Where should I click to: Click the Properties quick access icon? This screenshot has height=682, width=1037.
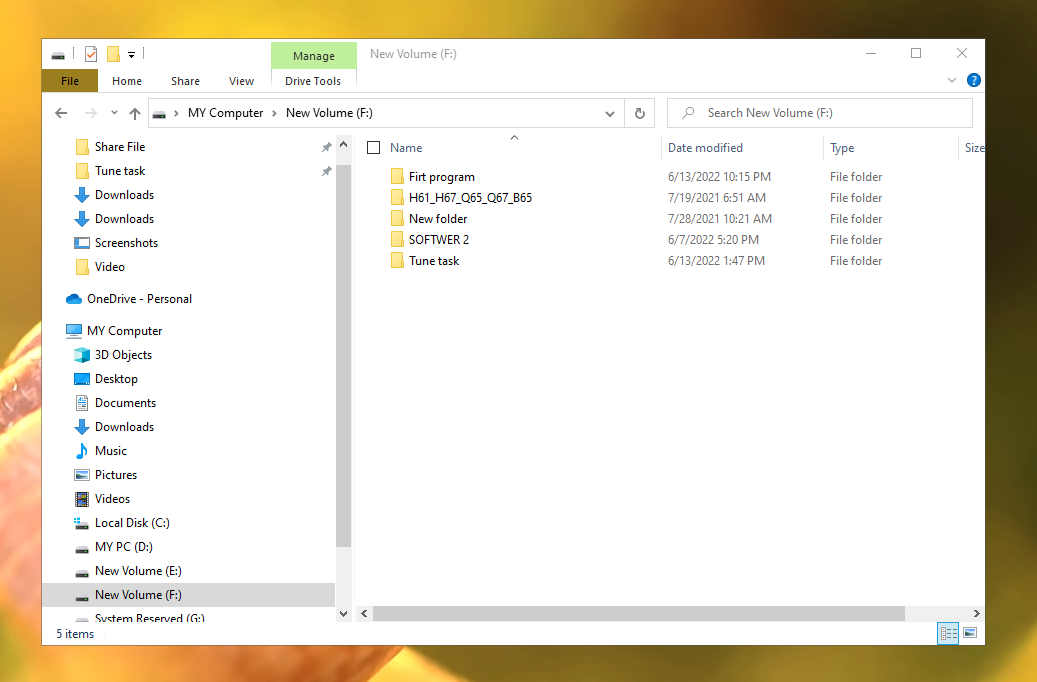(91, 54)
